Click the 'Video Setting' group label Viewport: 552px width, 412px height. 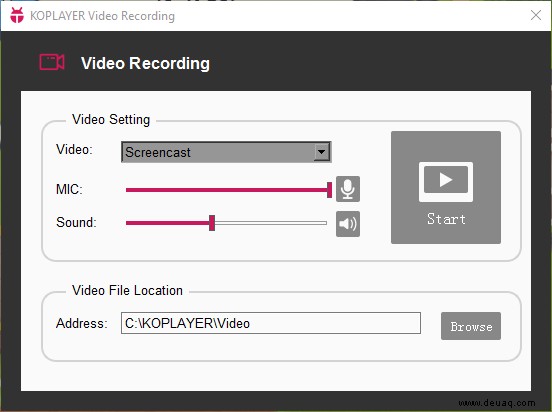click(111, 120)
